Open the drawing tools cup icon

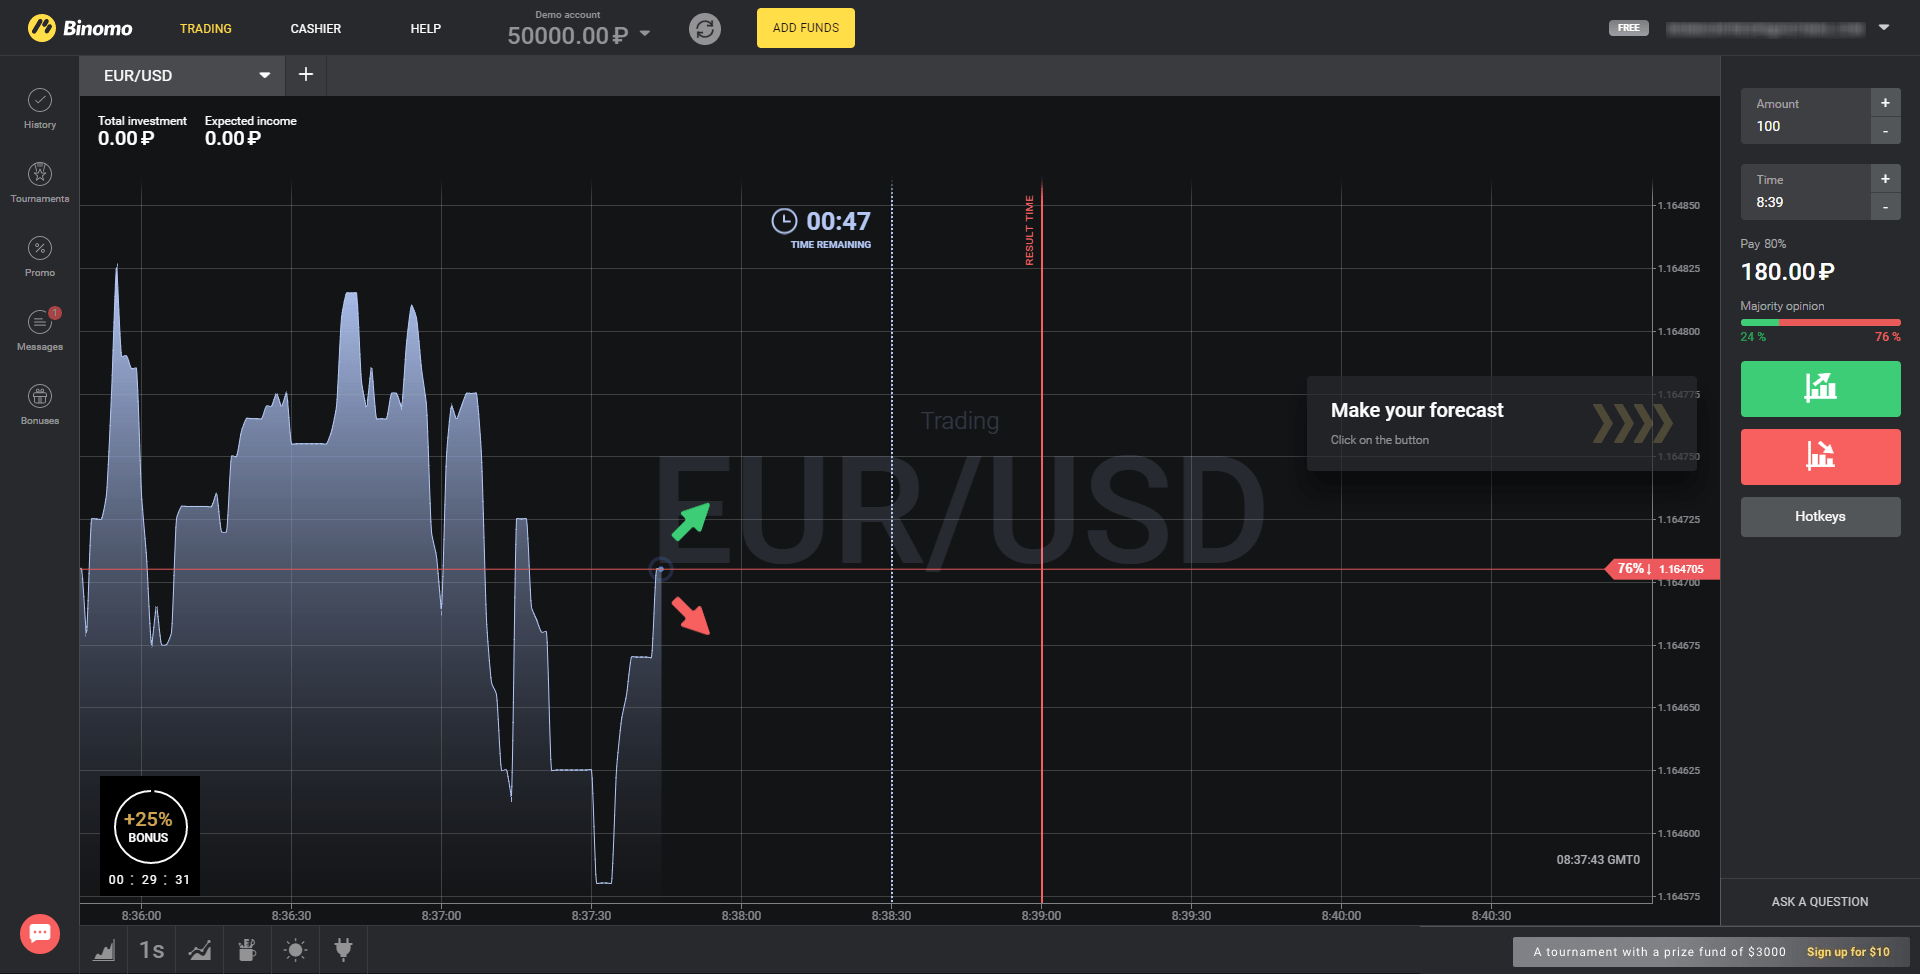point(247,950)
